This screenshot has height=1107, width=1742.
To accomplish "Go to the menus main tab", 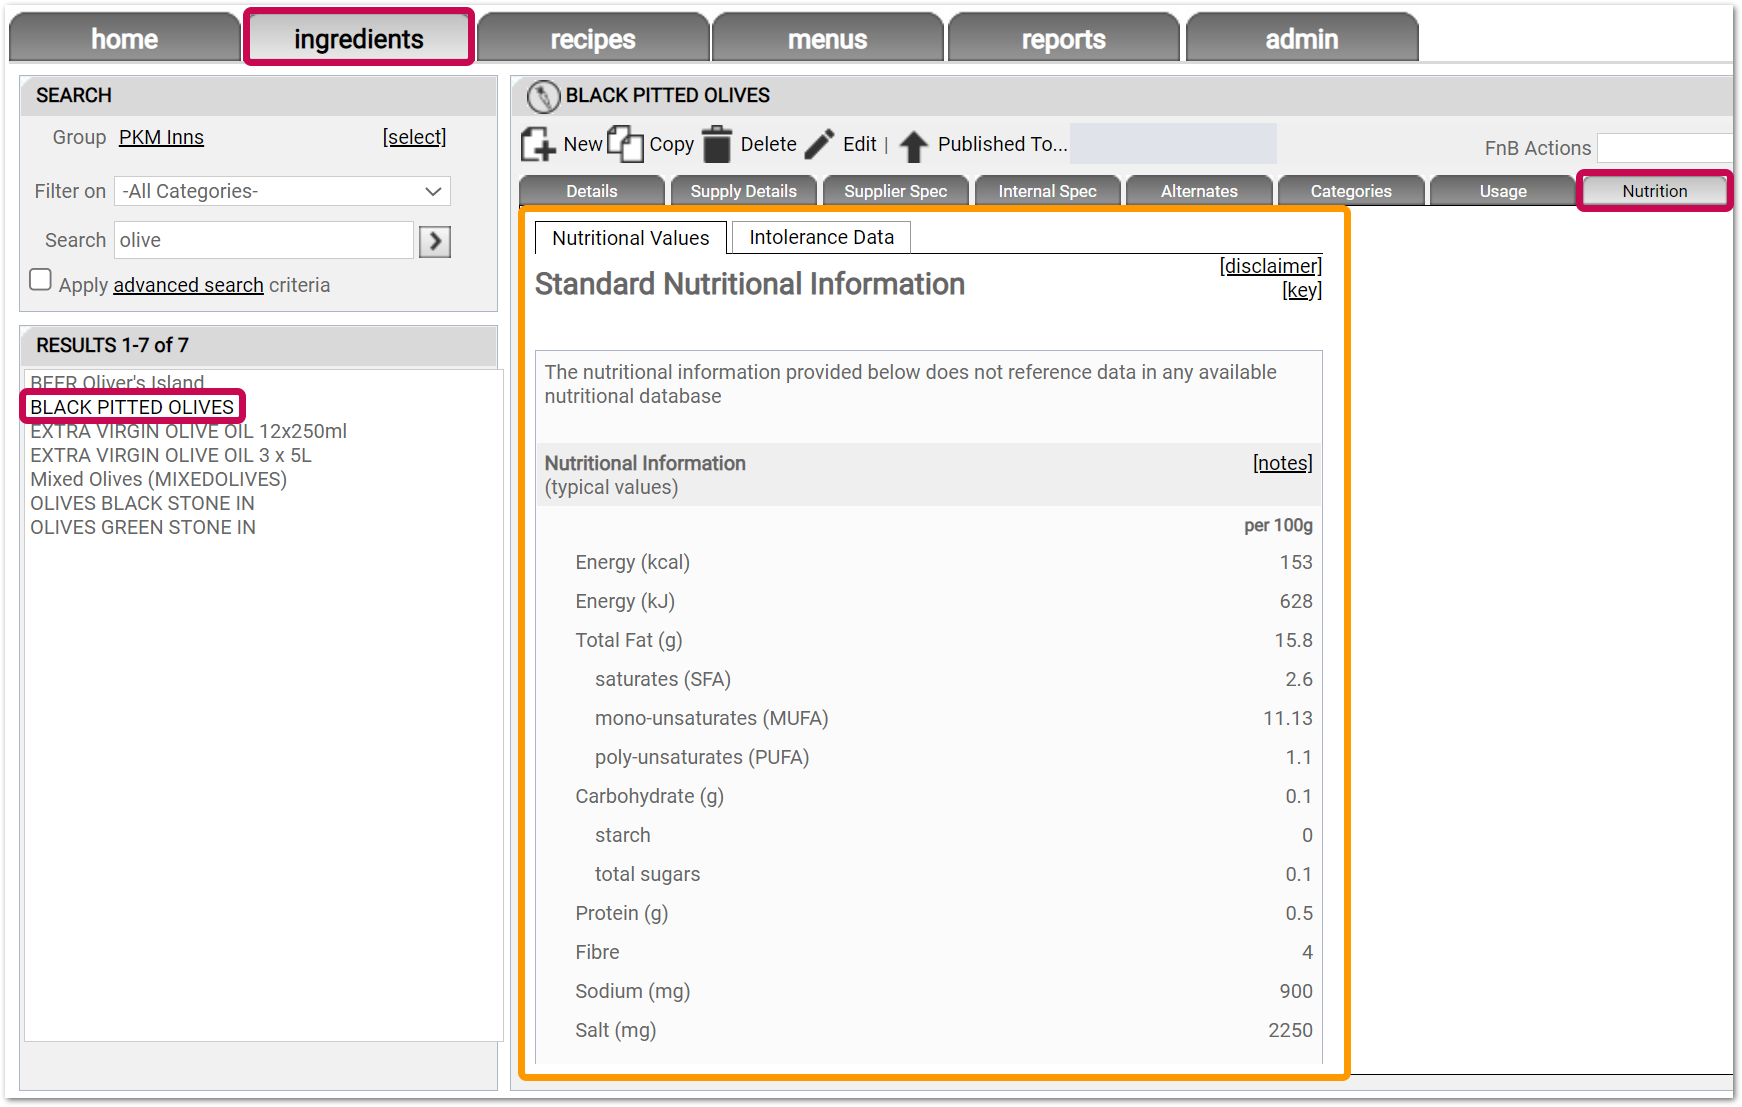I will pos(828,38).
